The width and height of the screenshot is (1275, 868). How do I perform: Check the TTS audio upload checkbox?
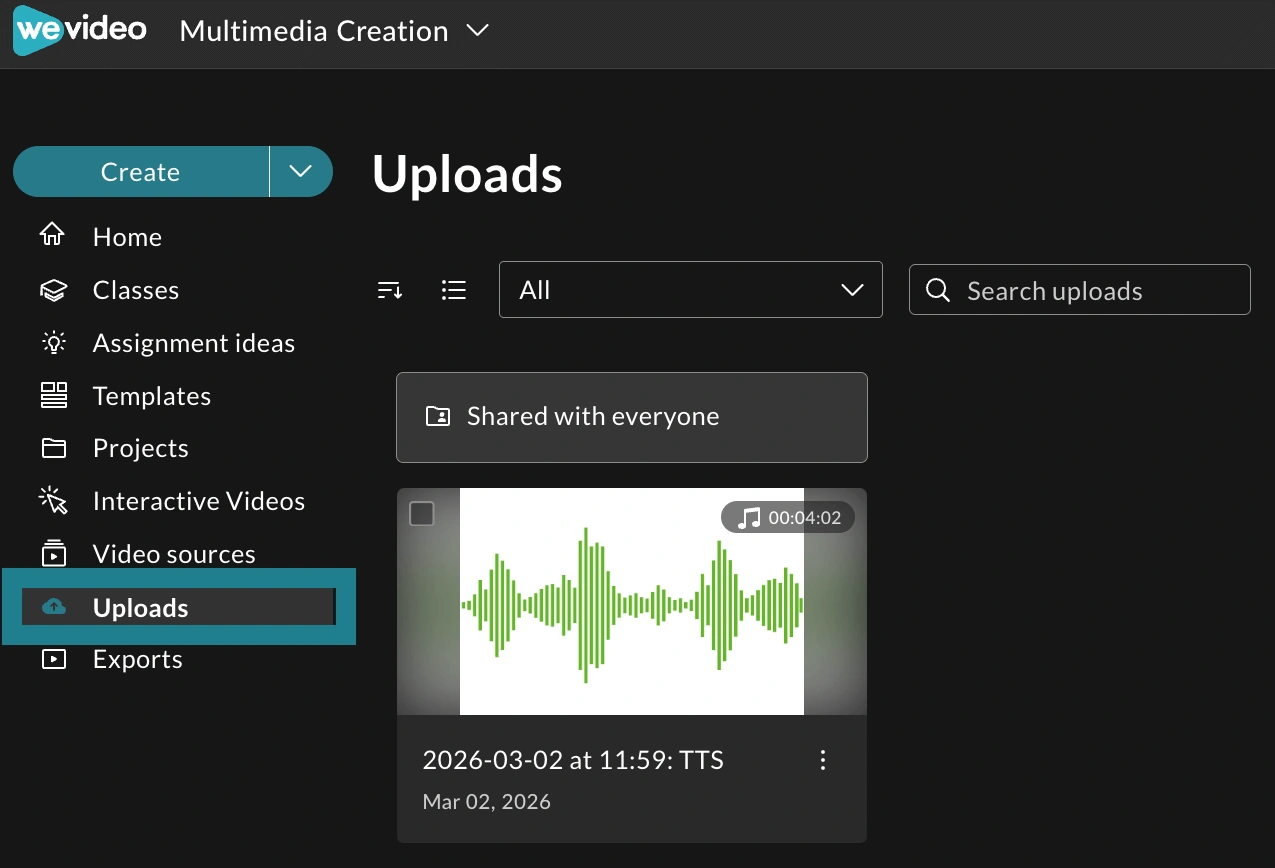point(422,514)
